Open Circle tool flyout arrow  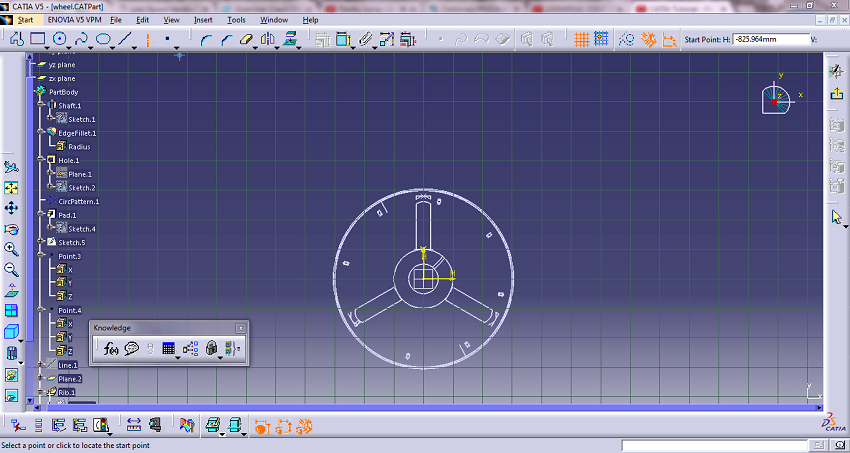69,48
